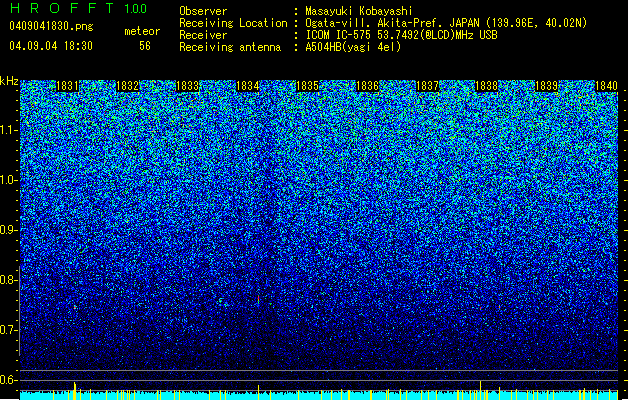Click the 1837 time marker
Viewport: 629px width, 400px height.
pyautogui.click(x=428, y=86)
